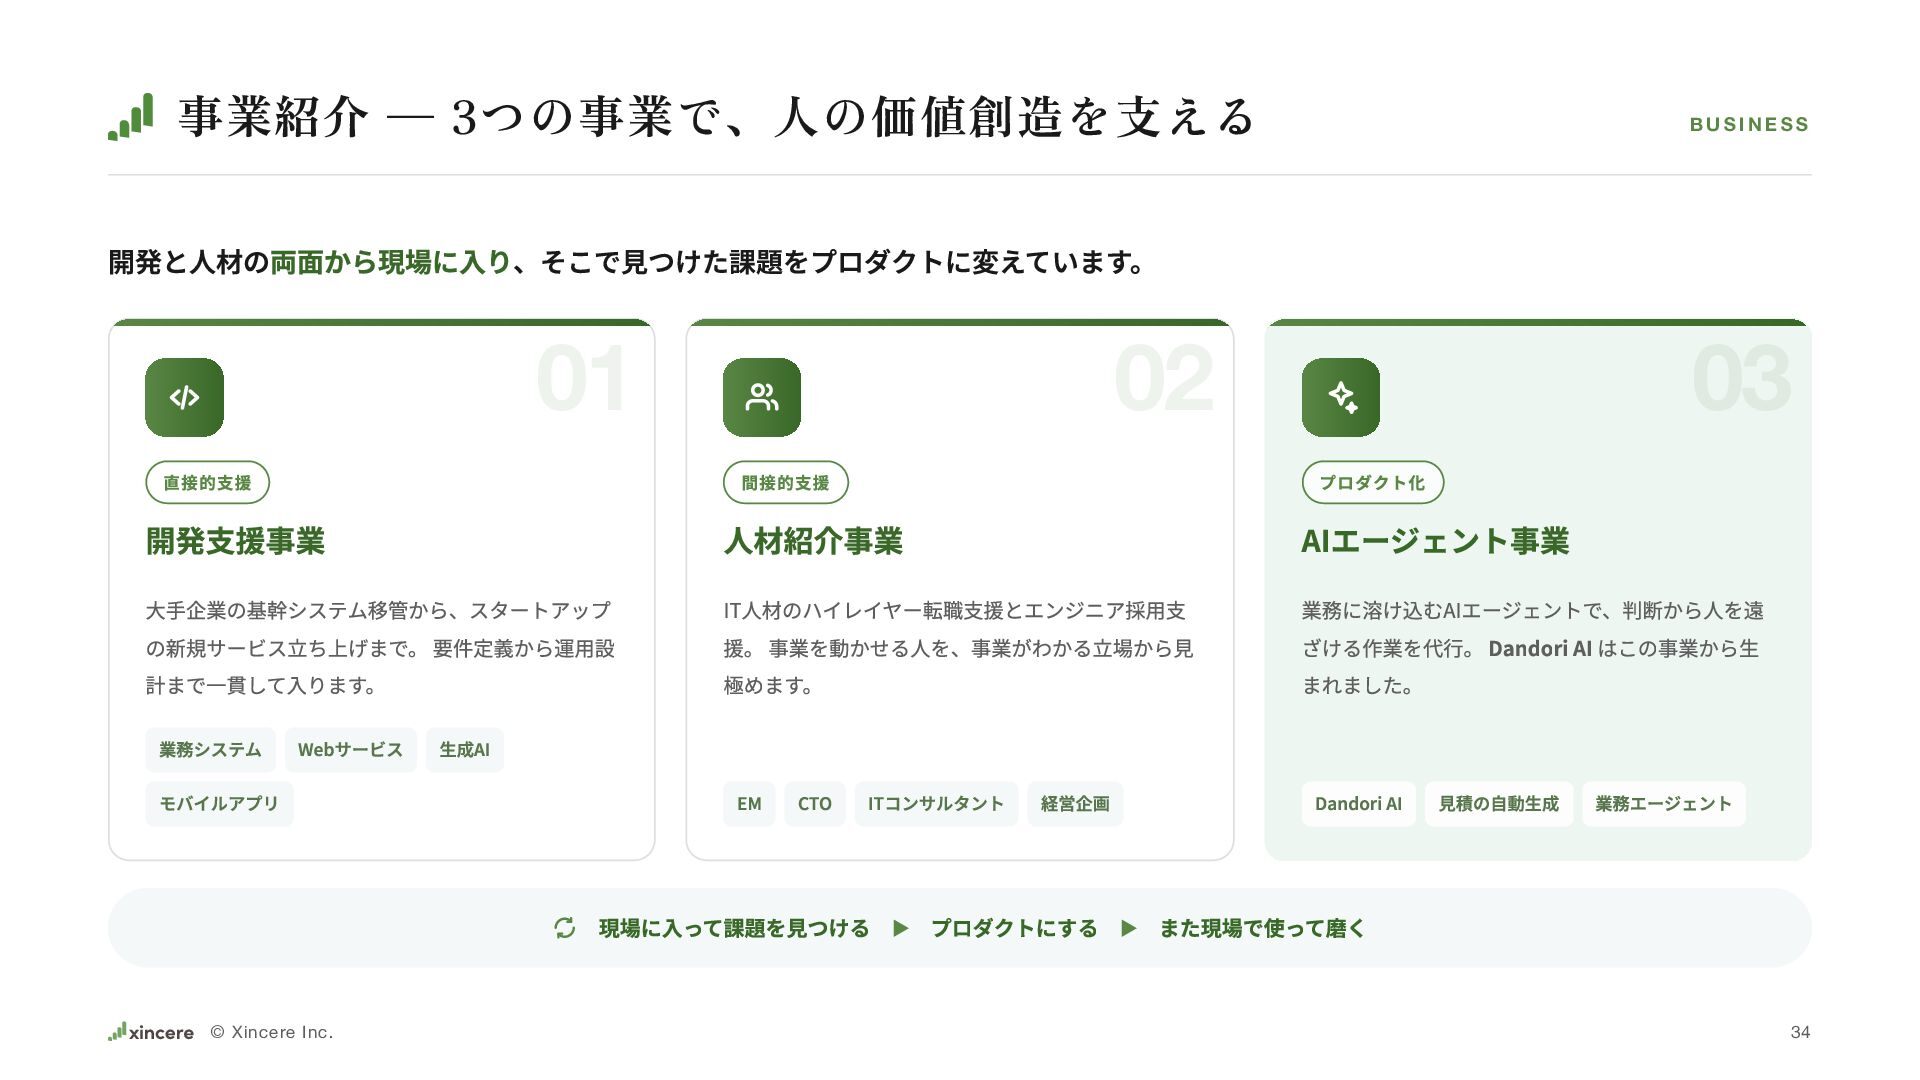Click the Dandori AI tag

1358,804
